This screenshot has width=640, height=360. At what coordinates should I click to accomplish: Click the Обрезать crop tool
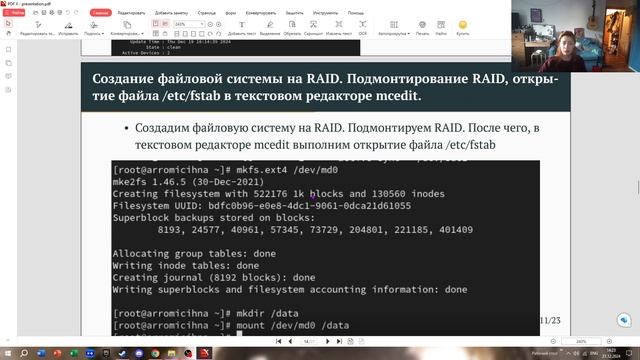pyautogui.click(x=292, y=28)
